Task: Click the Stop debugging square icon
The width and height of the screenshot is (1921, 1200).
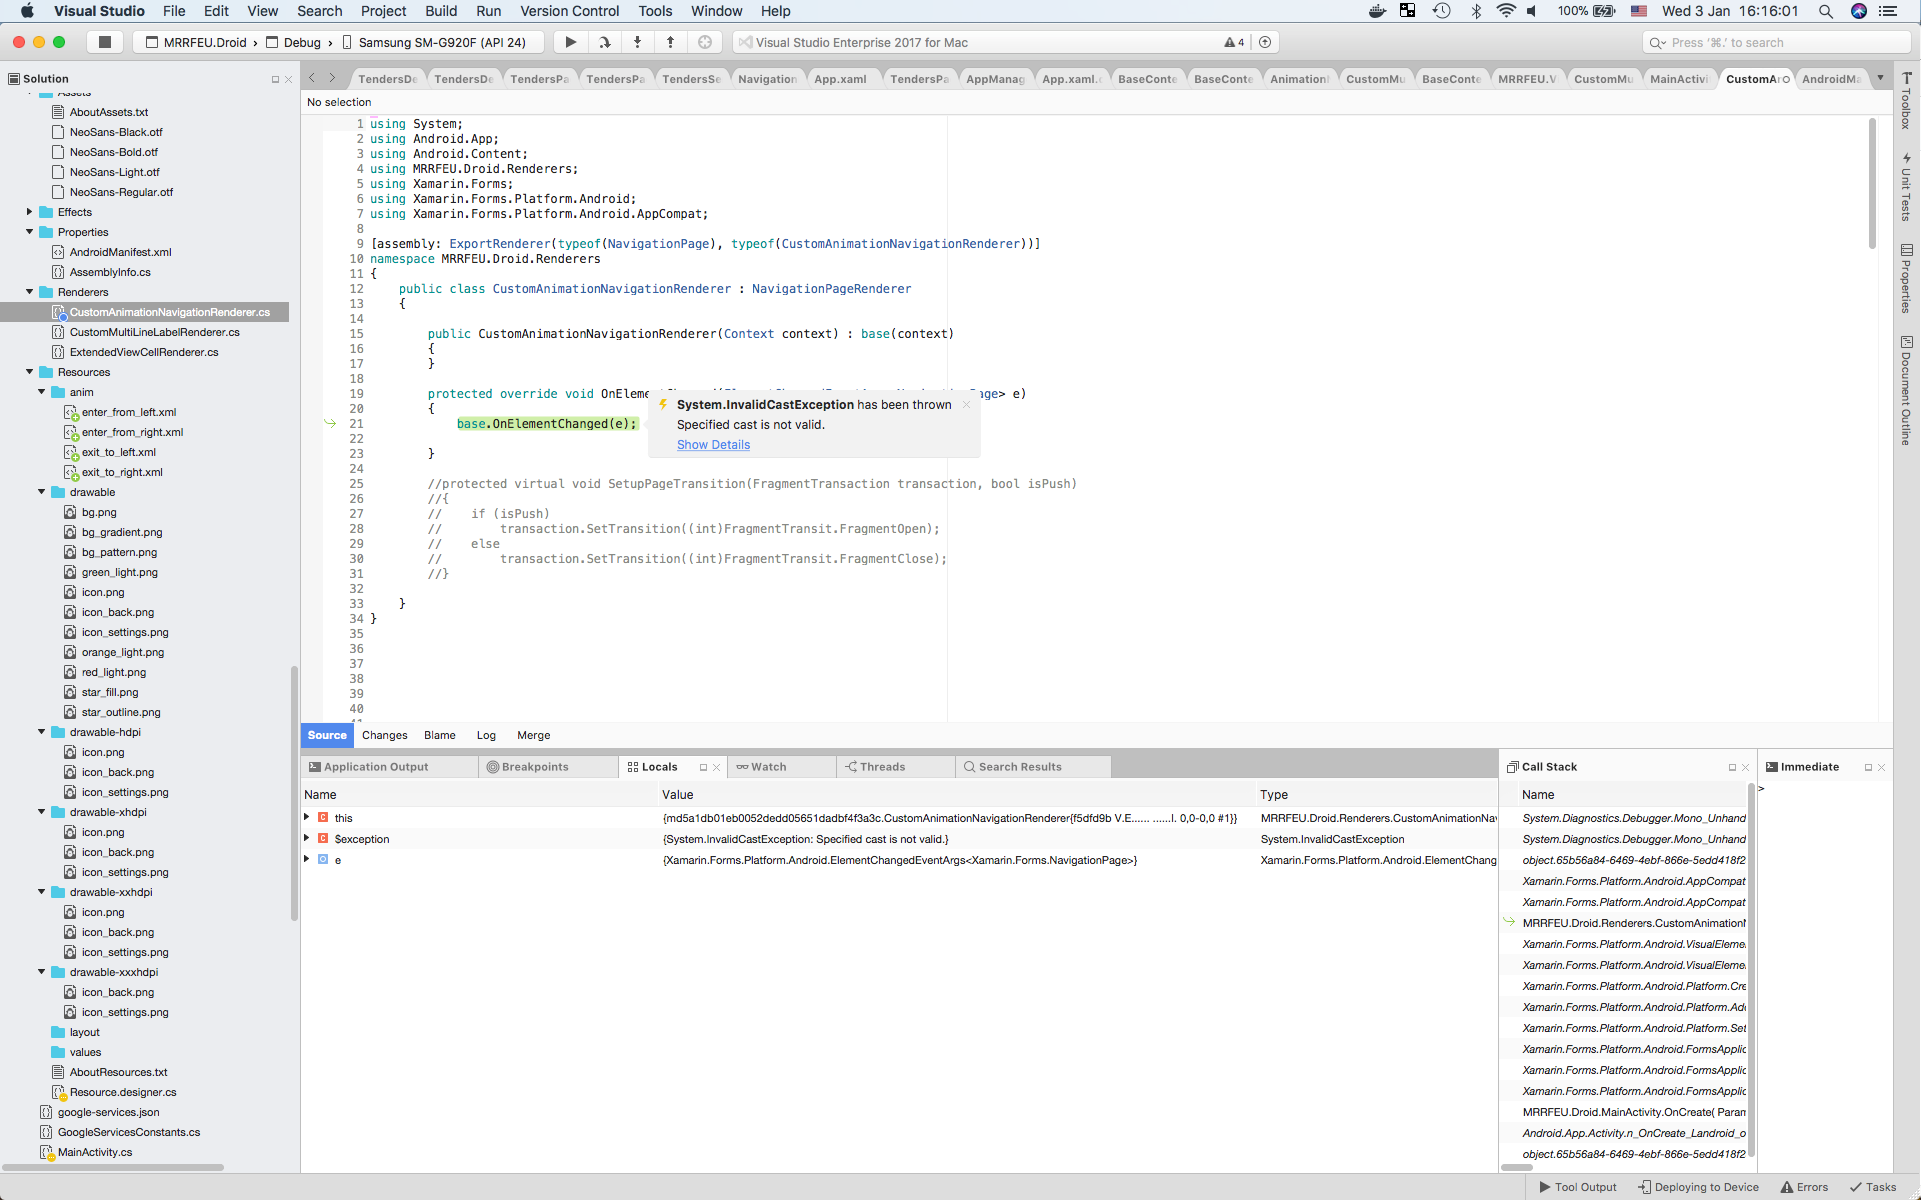Action: pos(104,42)
